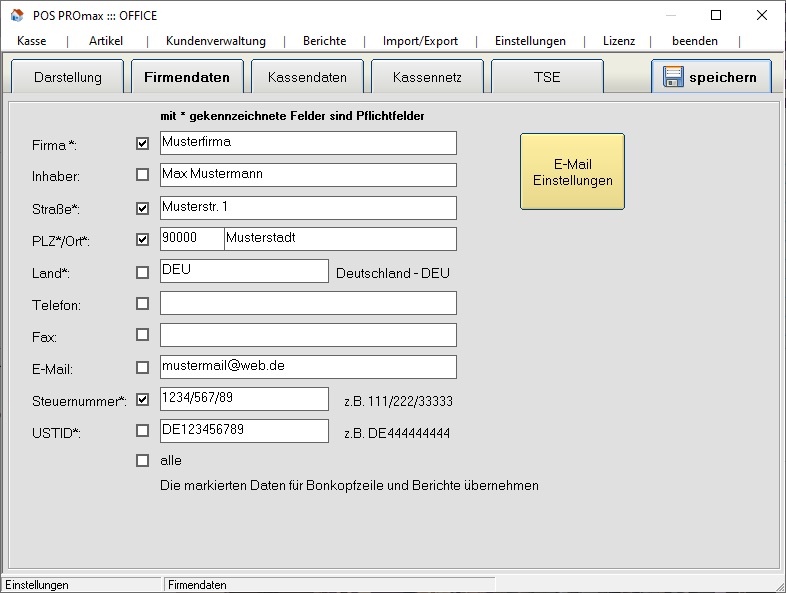Click the hint text 'z.B. DE444444444'
Image resolution: width=786 pixels, height=593 pixels.
click(x=397, y=433)
